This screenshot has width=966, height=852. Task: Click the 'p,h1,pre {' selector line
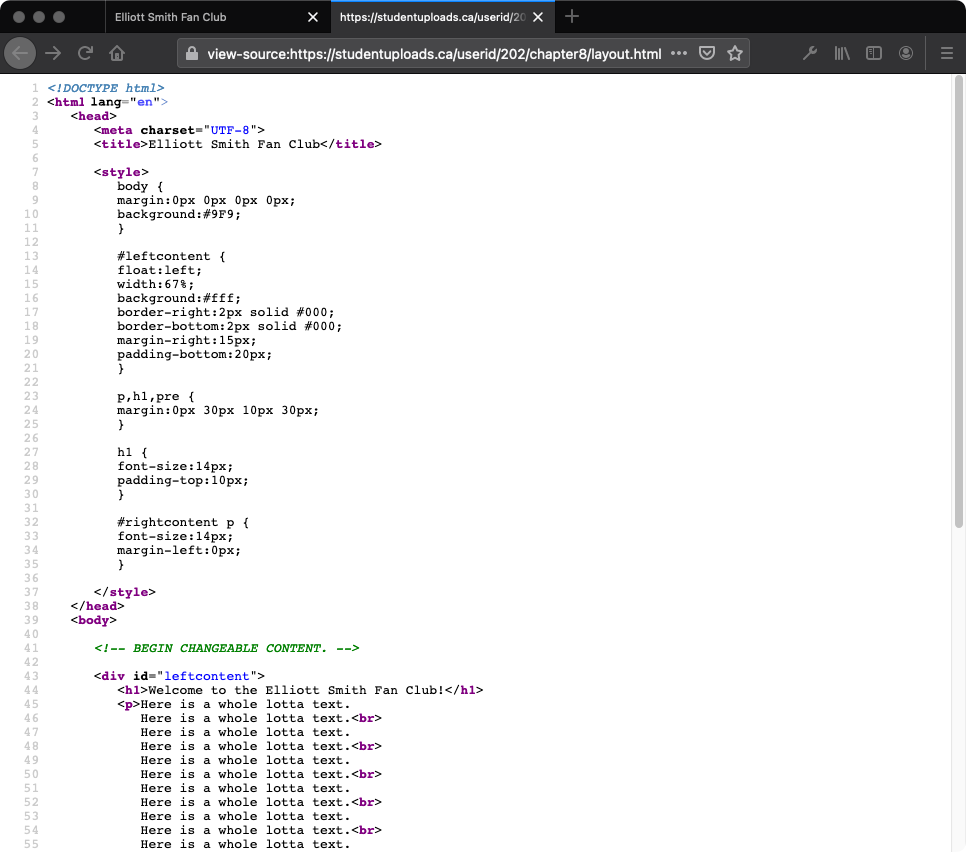[x=155, y=396]
